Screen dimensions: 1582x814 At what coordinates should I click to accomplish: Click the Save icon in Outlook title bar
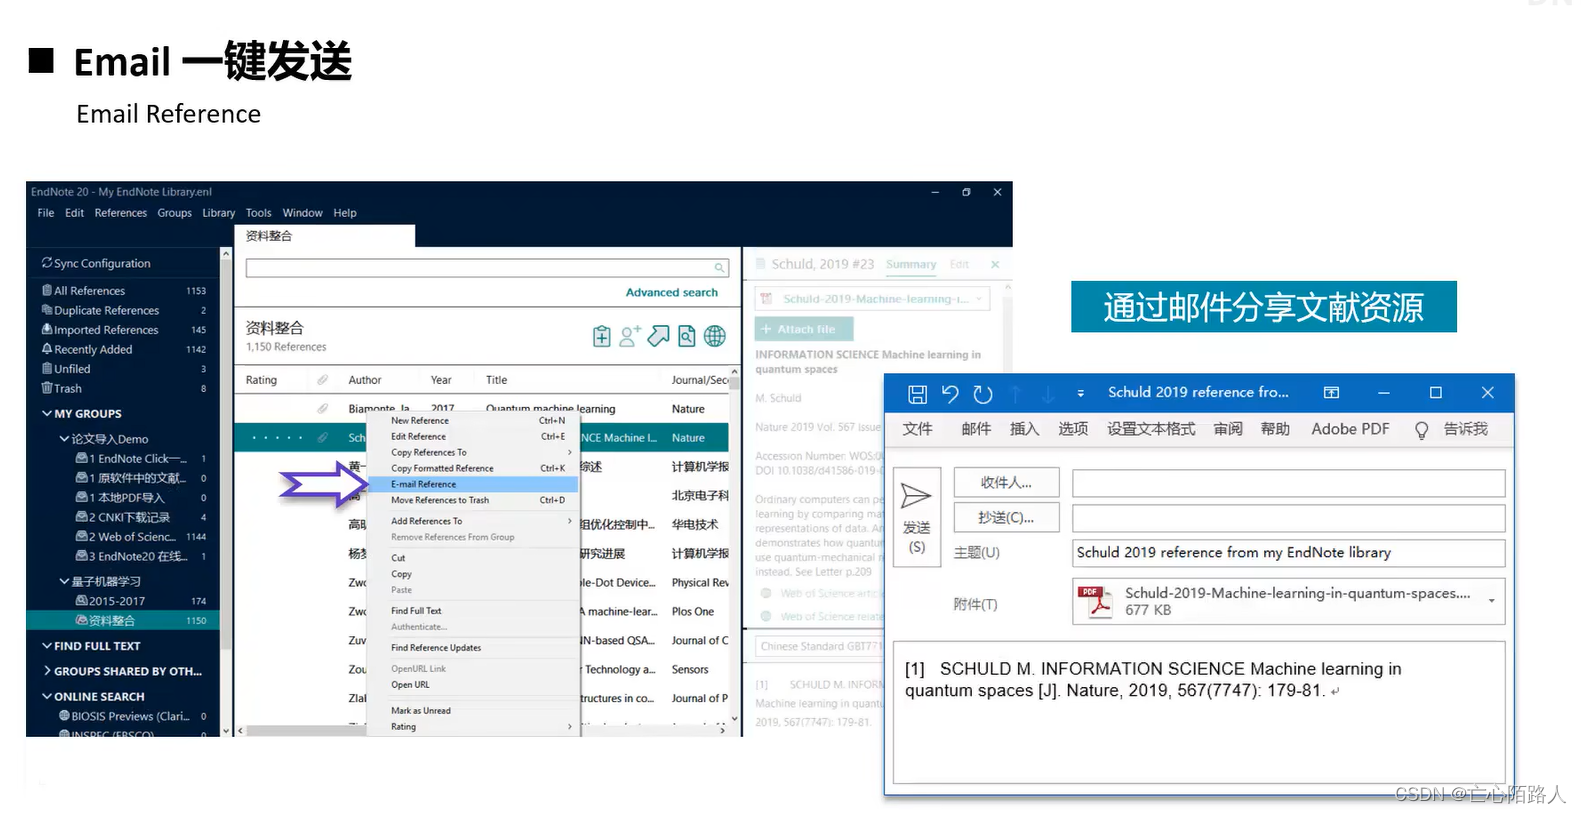point(917,394)
